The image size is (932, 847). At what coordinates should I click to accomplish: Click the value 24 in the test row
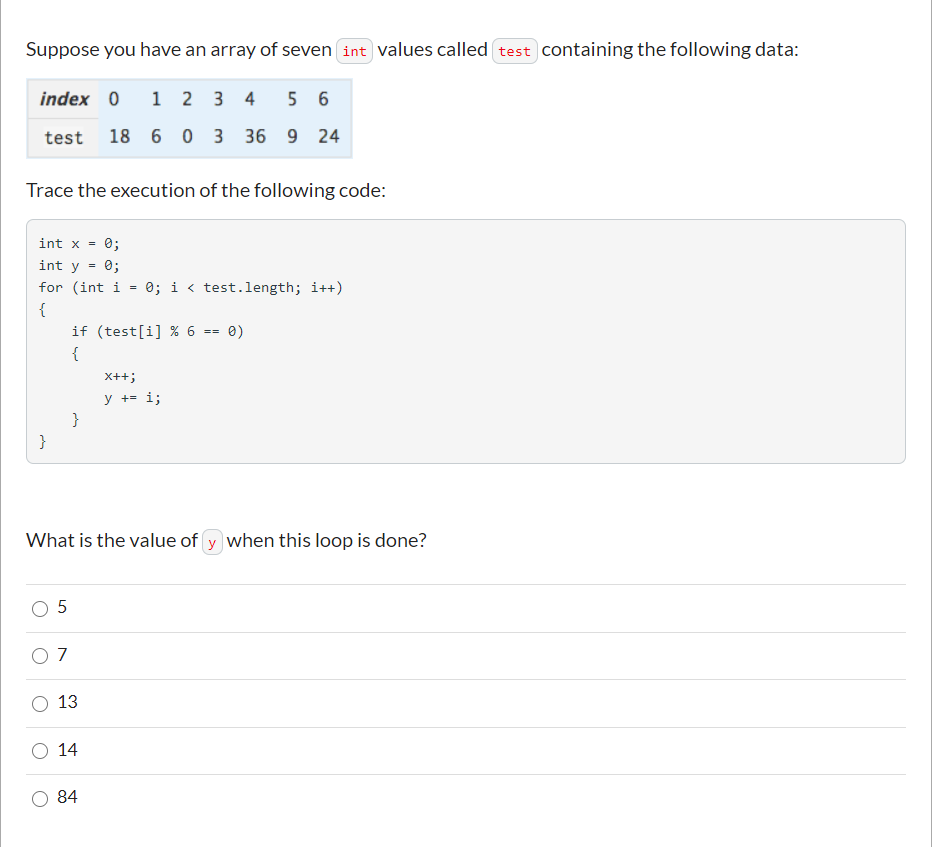pos(328,138)
